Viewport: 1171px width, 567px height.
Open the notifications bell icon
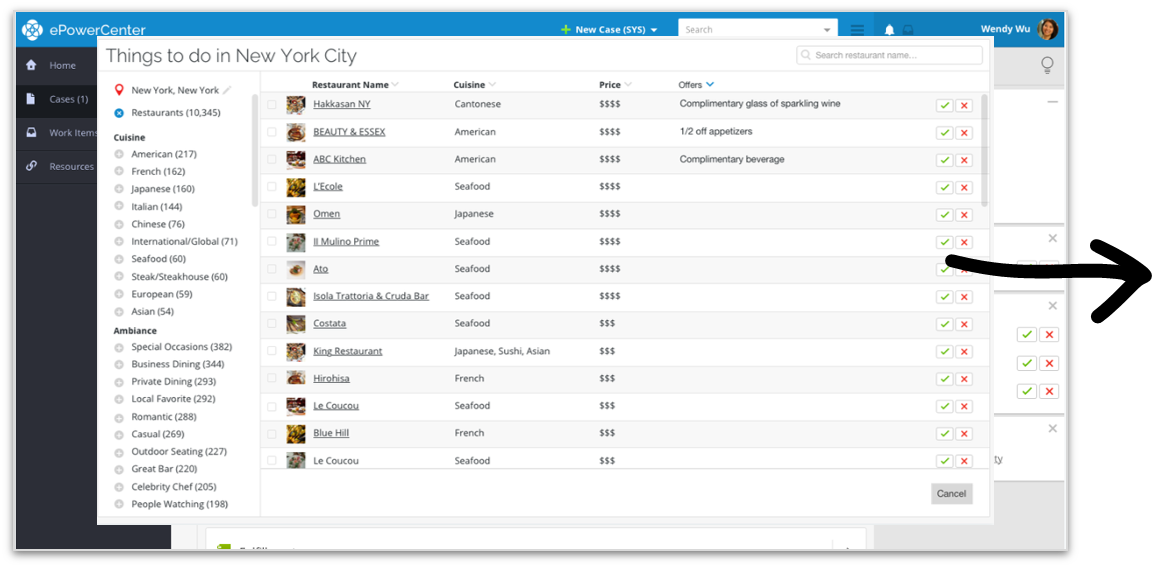click(x=889, y=30)
